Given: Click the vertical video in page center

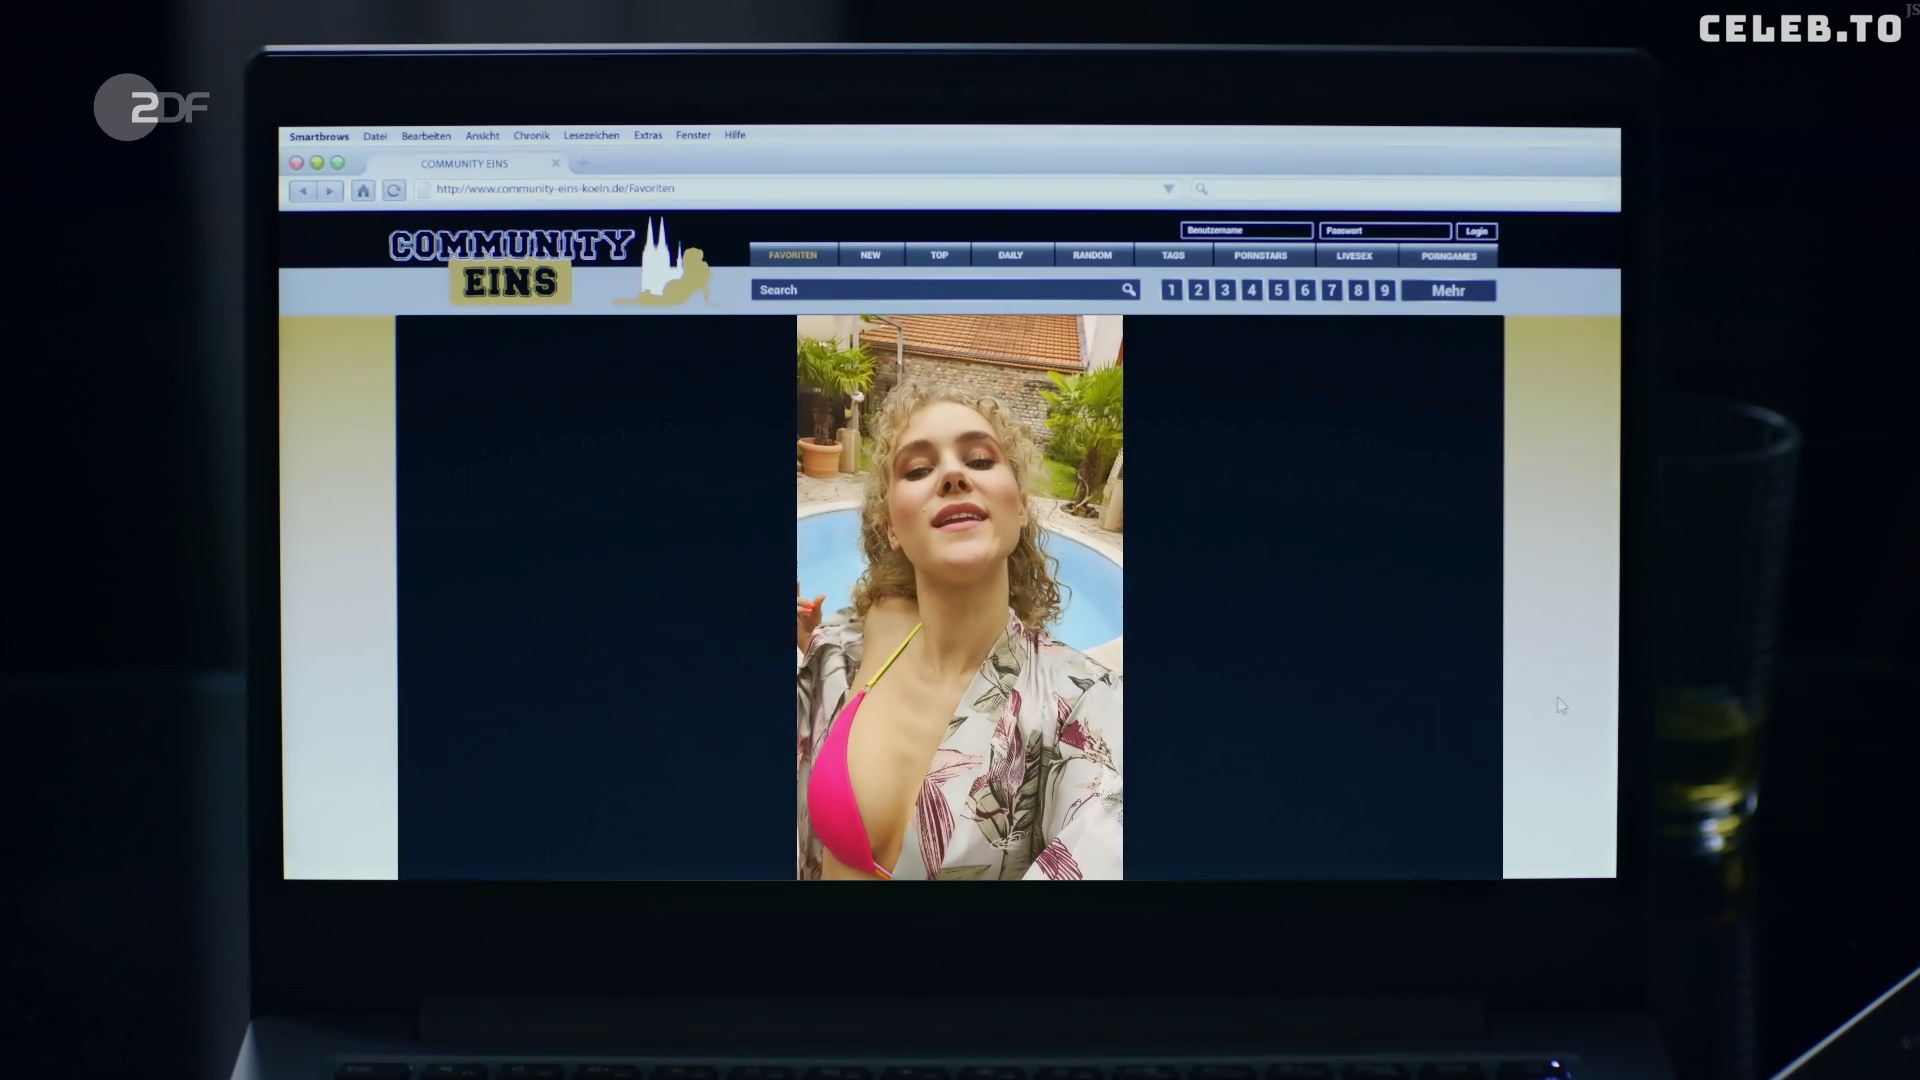Looking at the screenshot, I should (x=960, y=597).
